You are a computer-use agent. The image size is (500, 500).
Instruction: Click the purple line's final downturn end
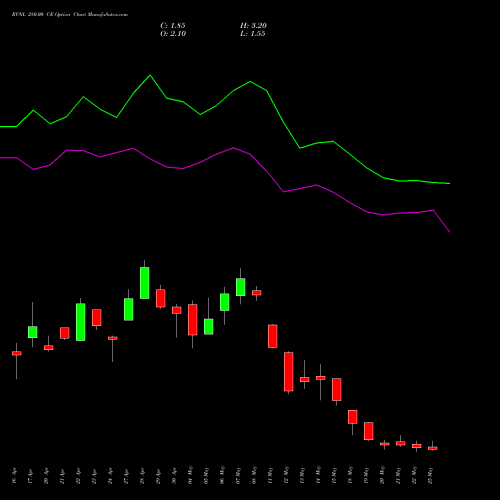pos(450,232)
